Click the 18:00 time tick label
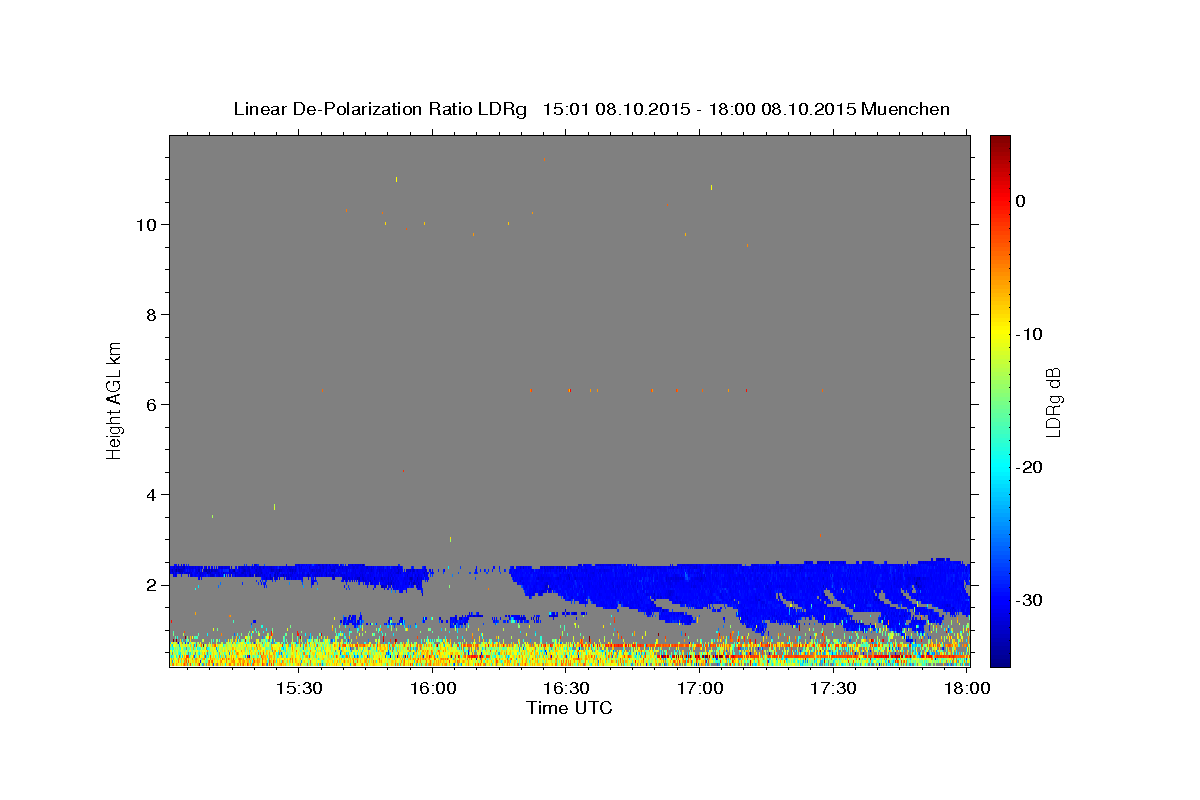The width and height of the screenshot is (1200, 800). pos(967,689)
